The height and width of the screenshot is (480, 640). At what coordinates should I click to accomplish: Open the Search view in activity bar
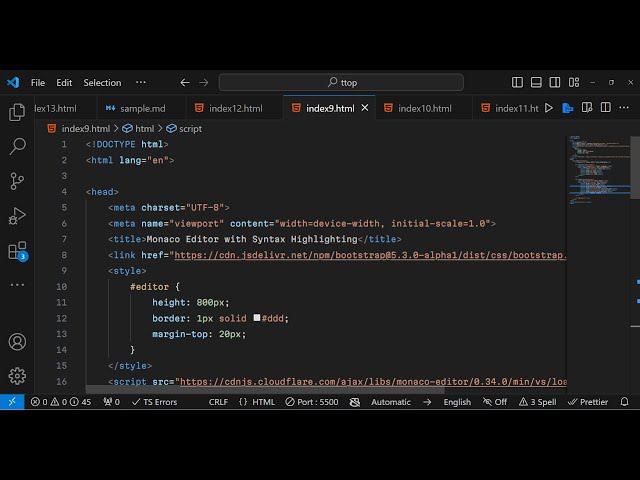[17, 147]
